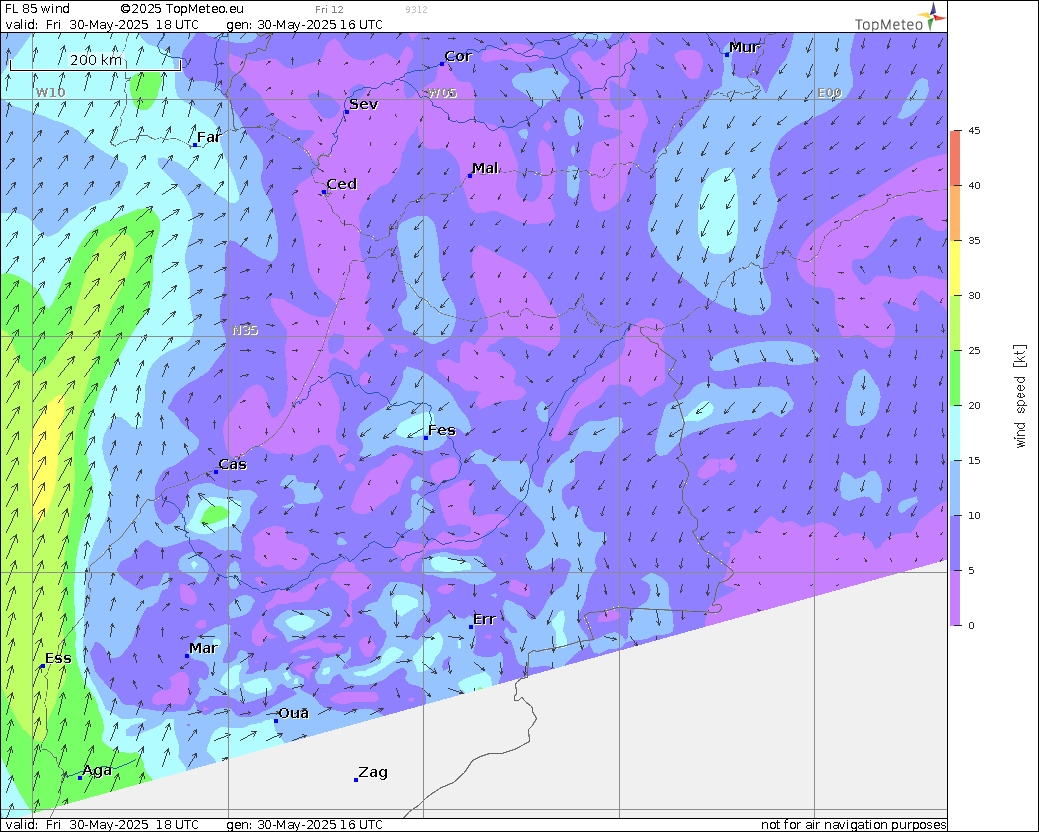The image size is (1039, 832).
Task: Click the 15 kt legend value
Action: coord(974,460)
